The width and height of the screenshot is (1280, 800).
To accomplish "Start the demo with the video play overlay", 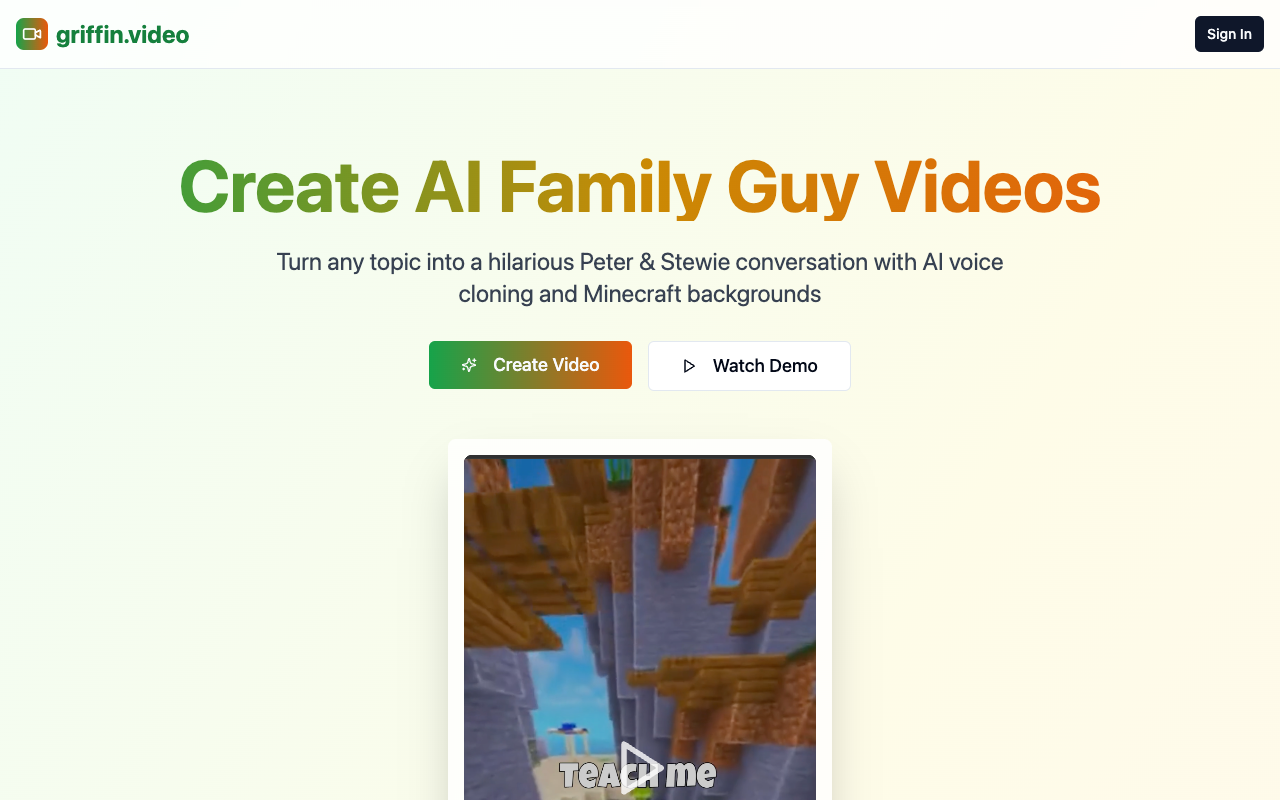I will pos(640,768).
